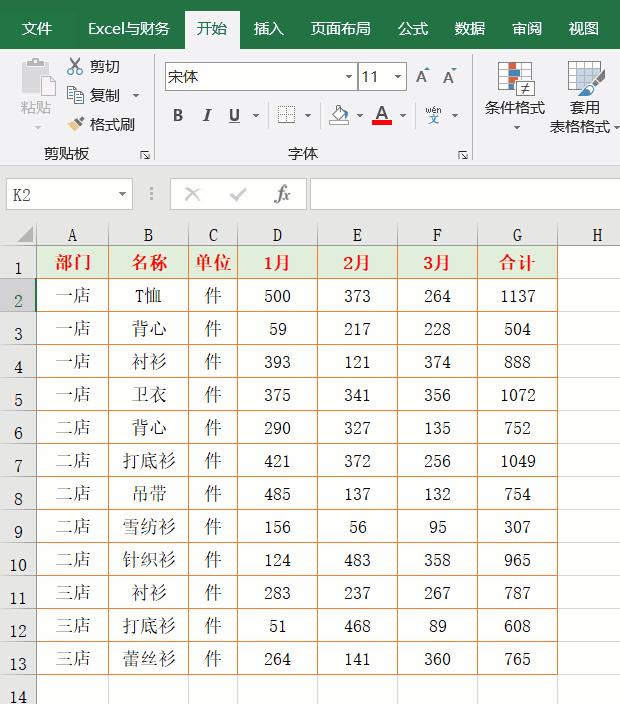This screenshot has width=620, height=704.
Task: Select column G header
Action: (x=517, y=235)
